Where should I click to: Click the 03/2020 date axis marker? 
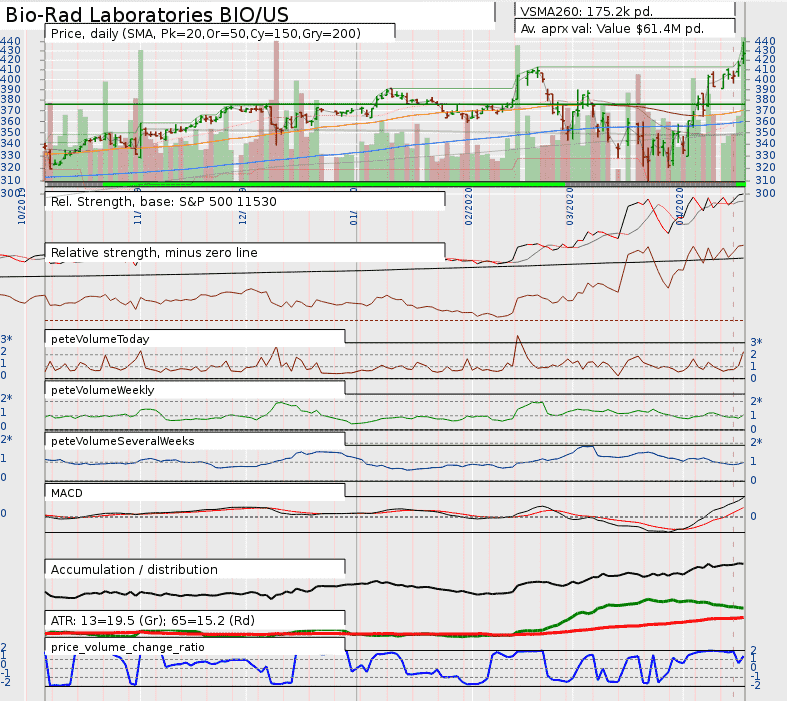[569, 206]
